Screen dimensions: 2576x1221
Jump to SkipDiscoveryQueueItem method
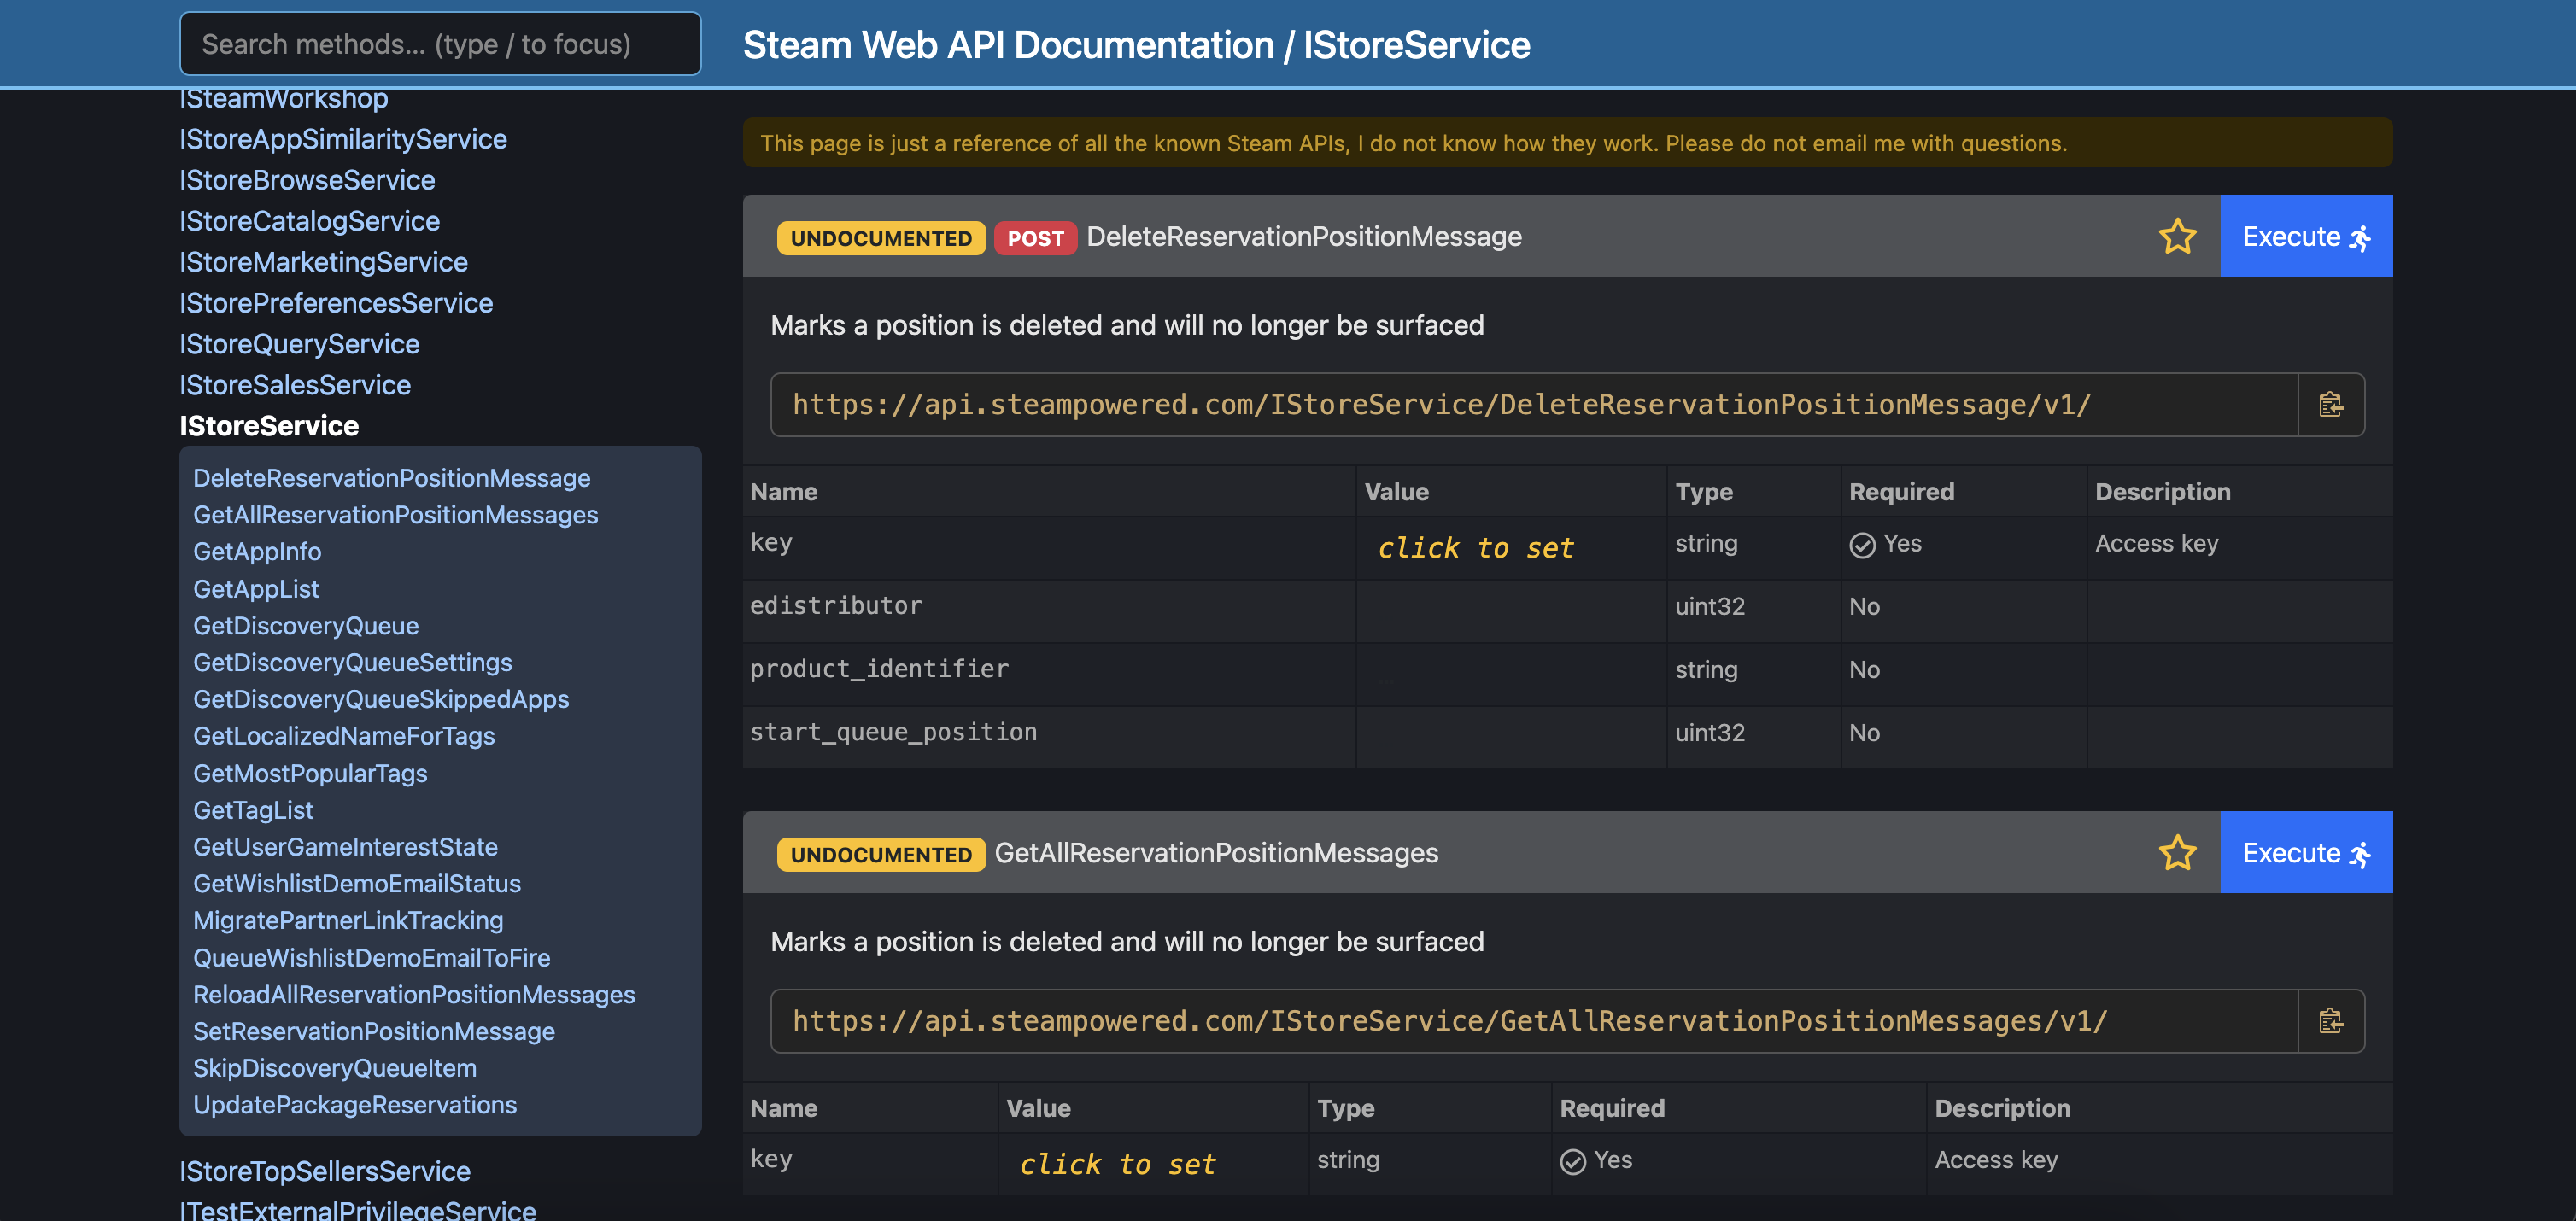pos(335,1068)
